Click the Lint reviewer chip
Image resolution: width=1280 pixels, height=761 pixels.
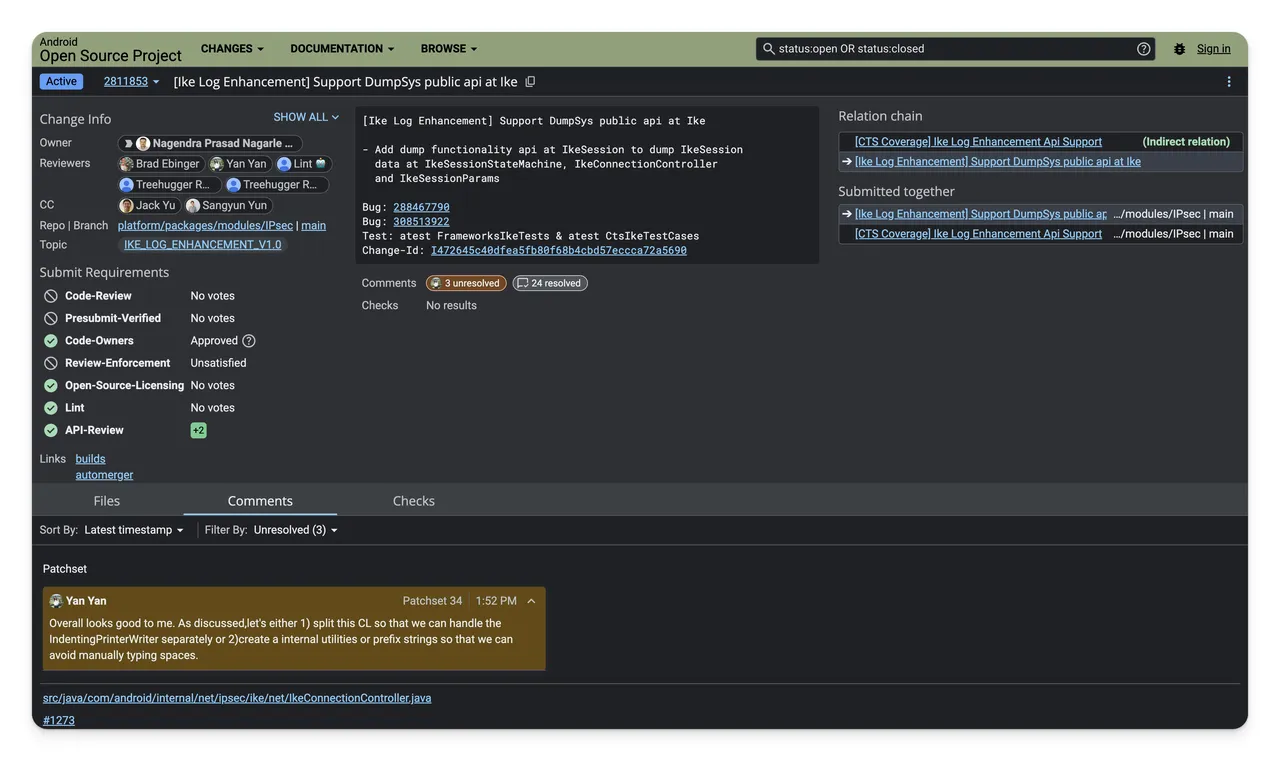click(303, 164)
